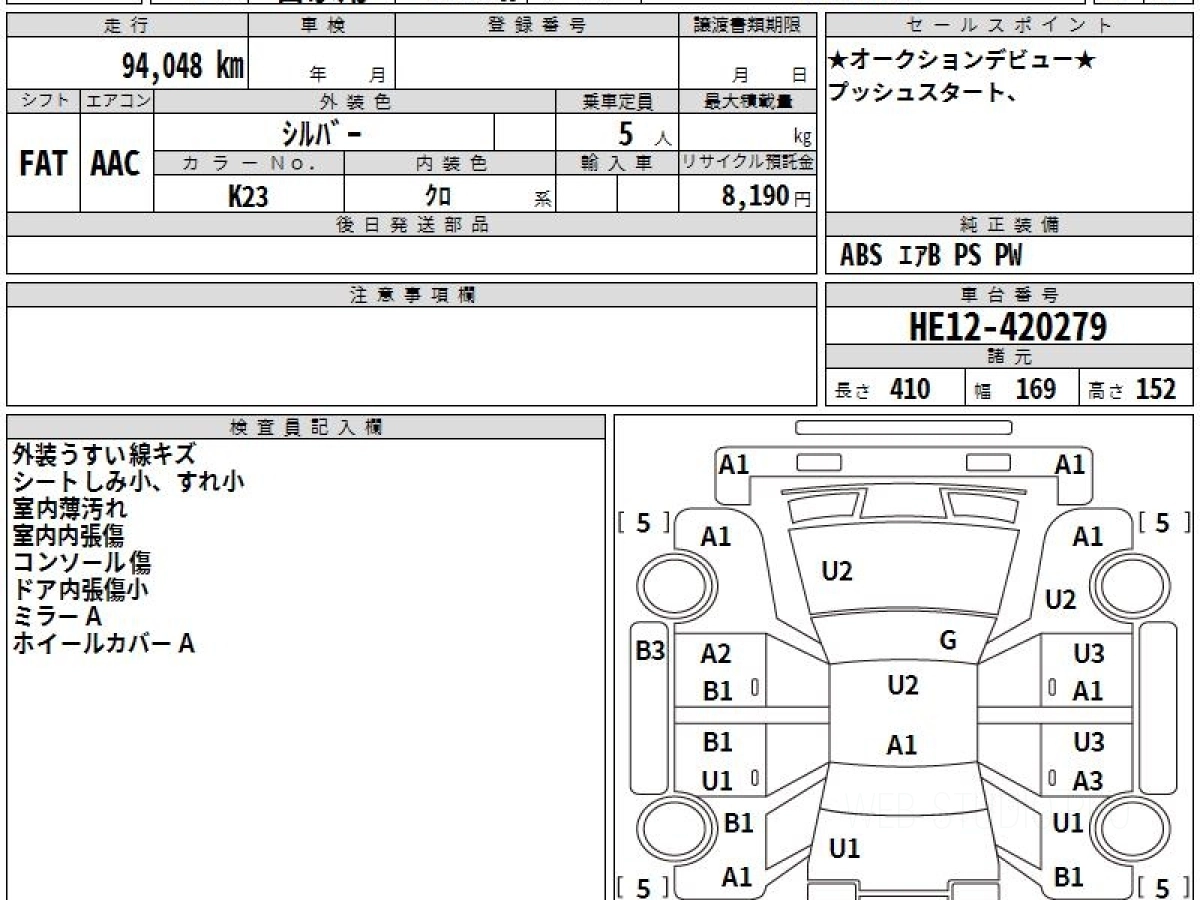Viewport: 1200px width, 900px height.
Task: Click the 諸元 header
Action: tap(1010, 357)
